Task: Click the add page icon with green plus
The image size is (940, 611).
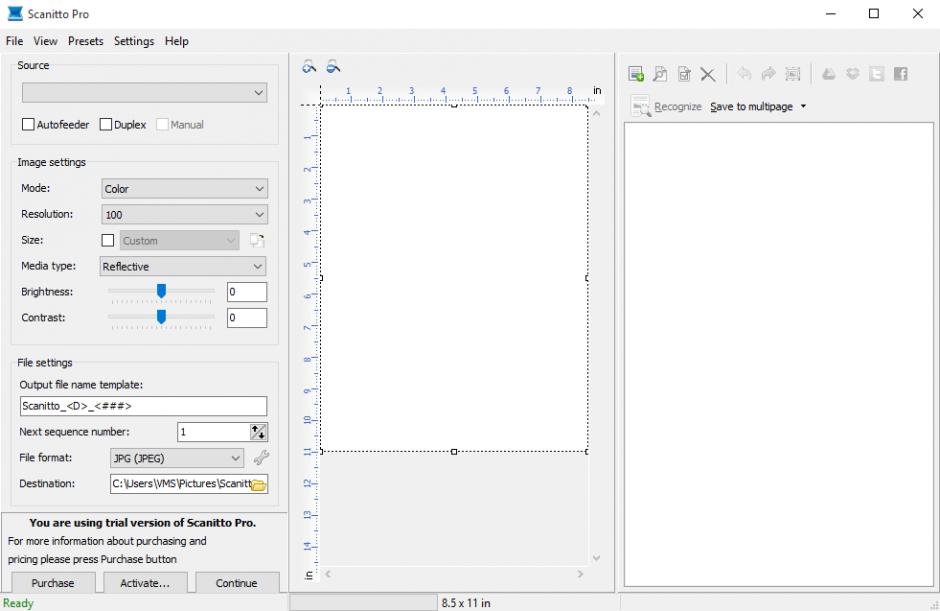Action: (x=636, y=74)
